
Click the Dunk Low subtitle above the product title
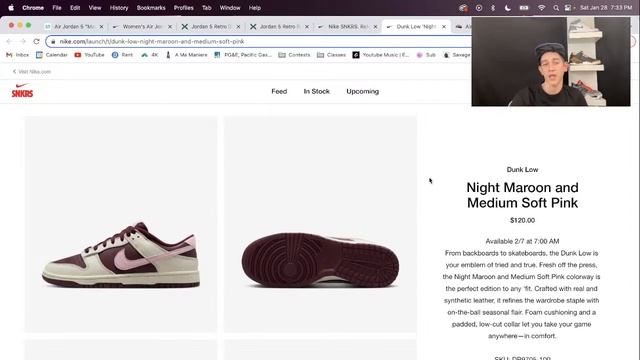(522, 169)
